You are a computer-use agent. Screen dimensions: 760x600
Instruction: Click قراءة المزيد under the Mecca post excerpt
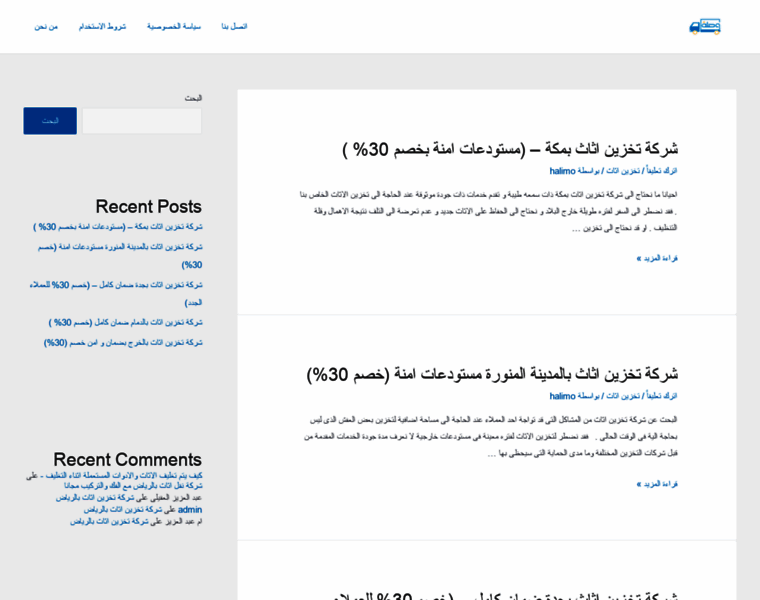tap(657, 258)
